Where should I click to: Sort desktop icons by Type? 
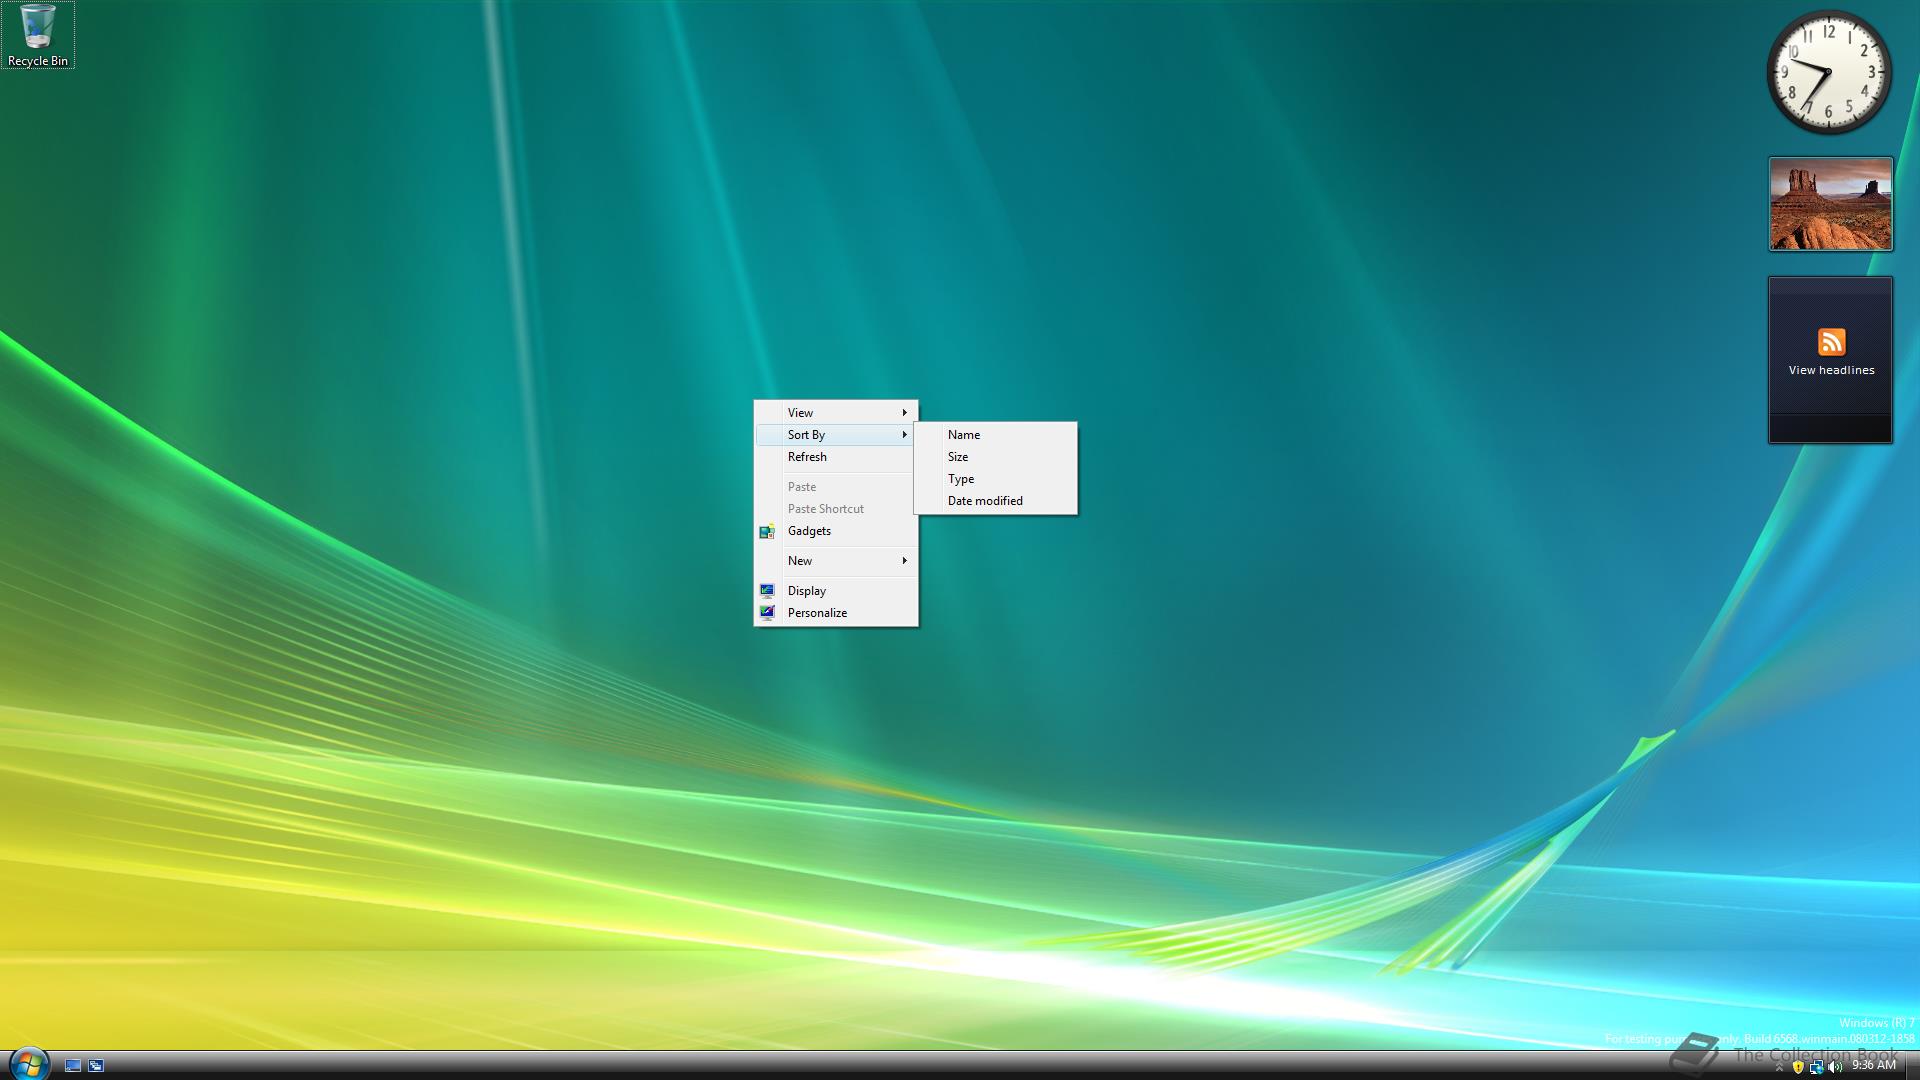click(996, 479)
